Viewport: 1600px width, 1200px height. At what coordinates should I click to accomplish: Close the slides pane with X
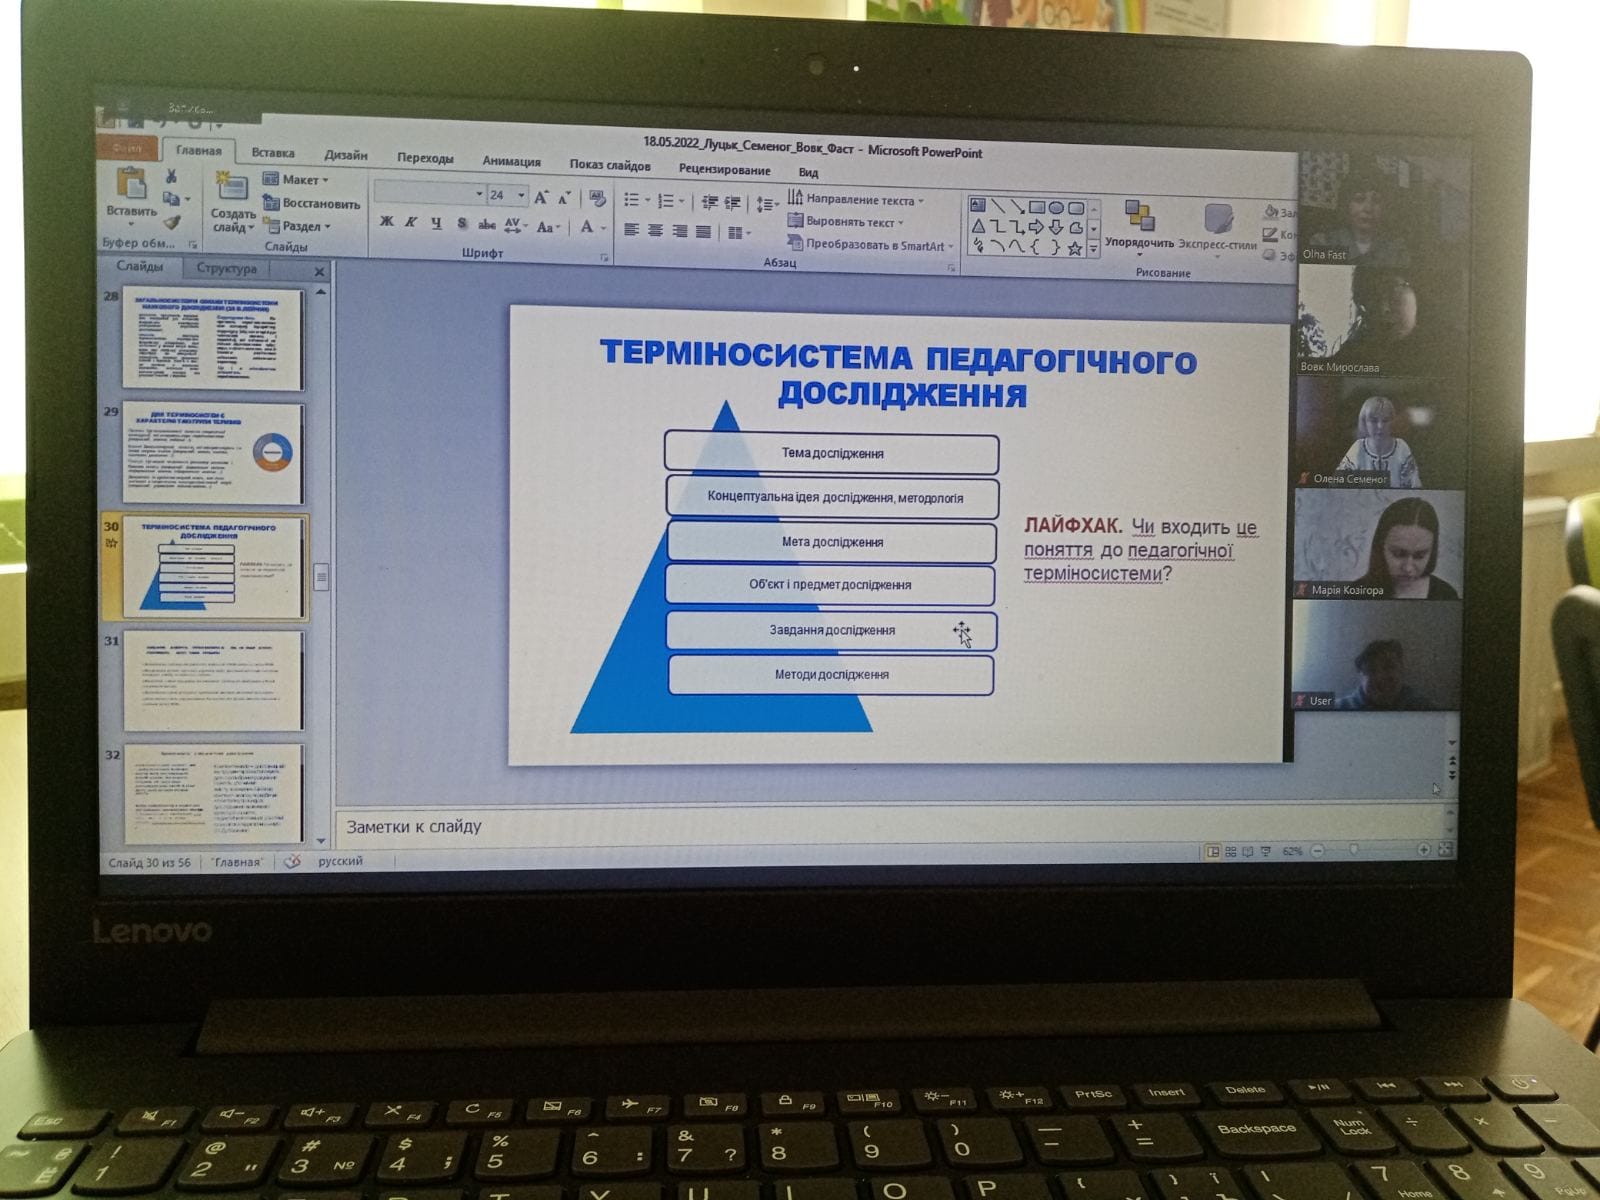click(x=319, y=271)
